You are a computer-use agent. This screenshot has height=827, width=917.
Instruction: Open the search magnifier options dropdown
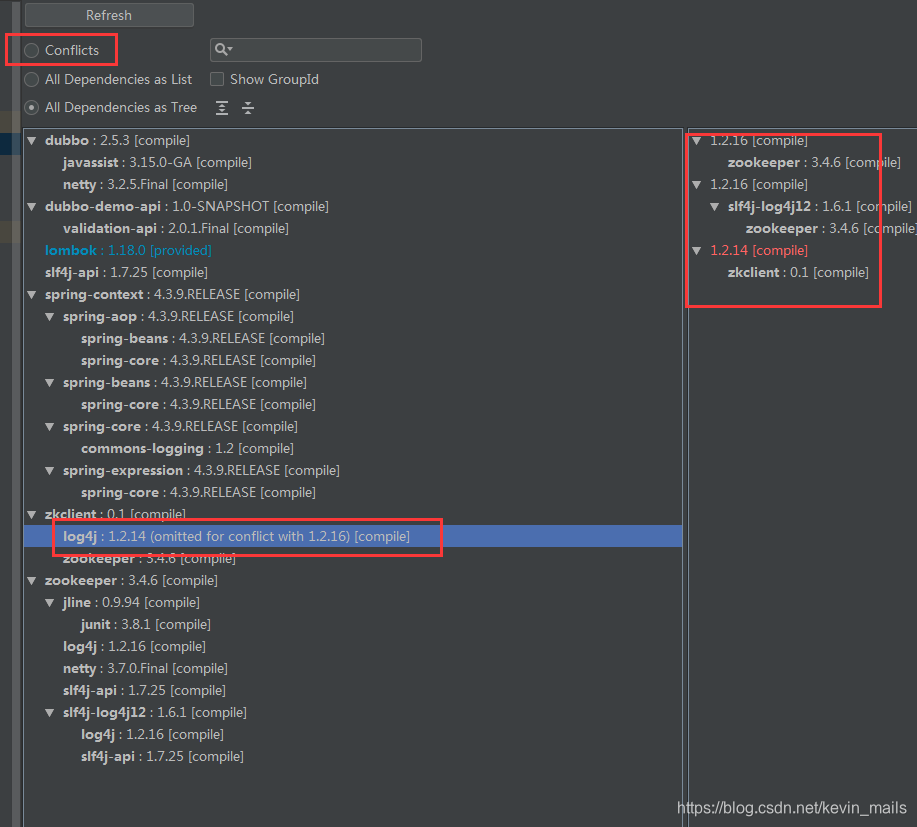[x=223, y=50]
